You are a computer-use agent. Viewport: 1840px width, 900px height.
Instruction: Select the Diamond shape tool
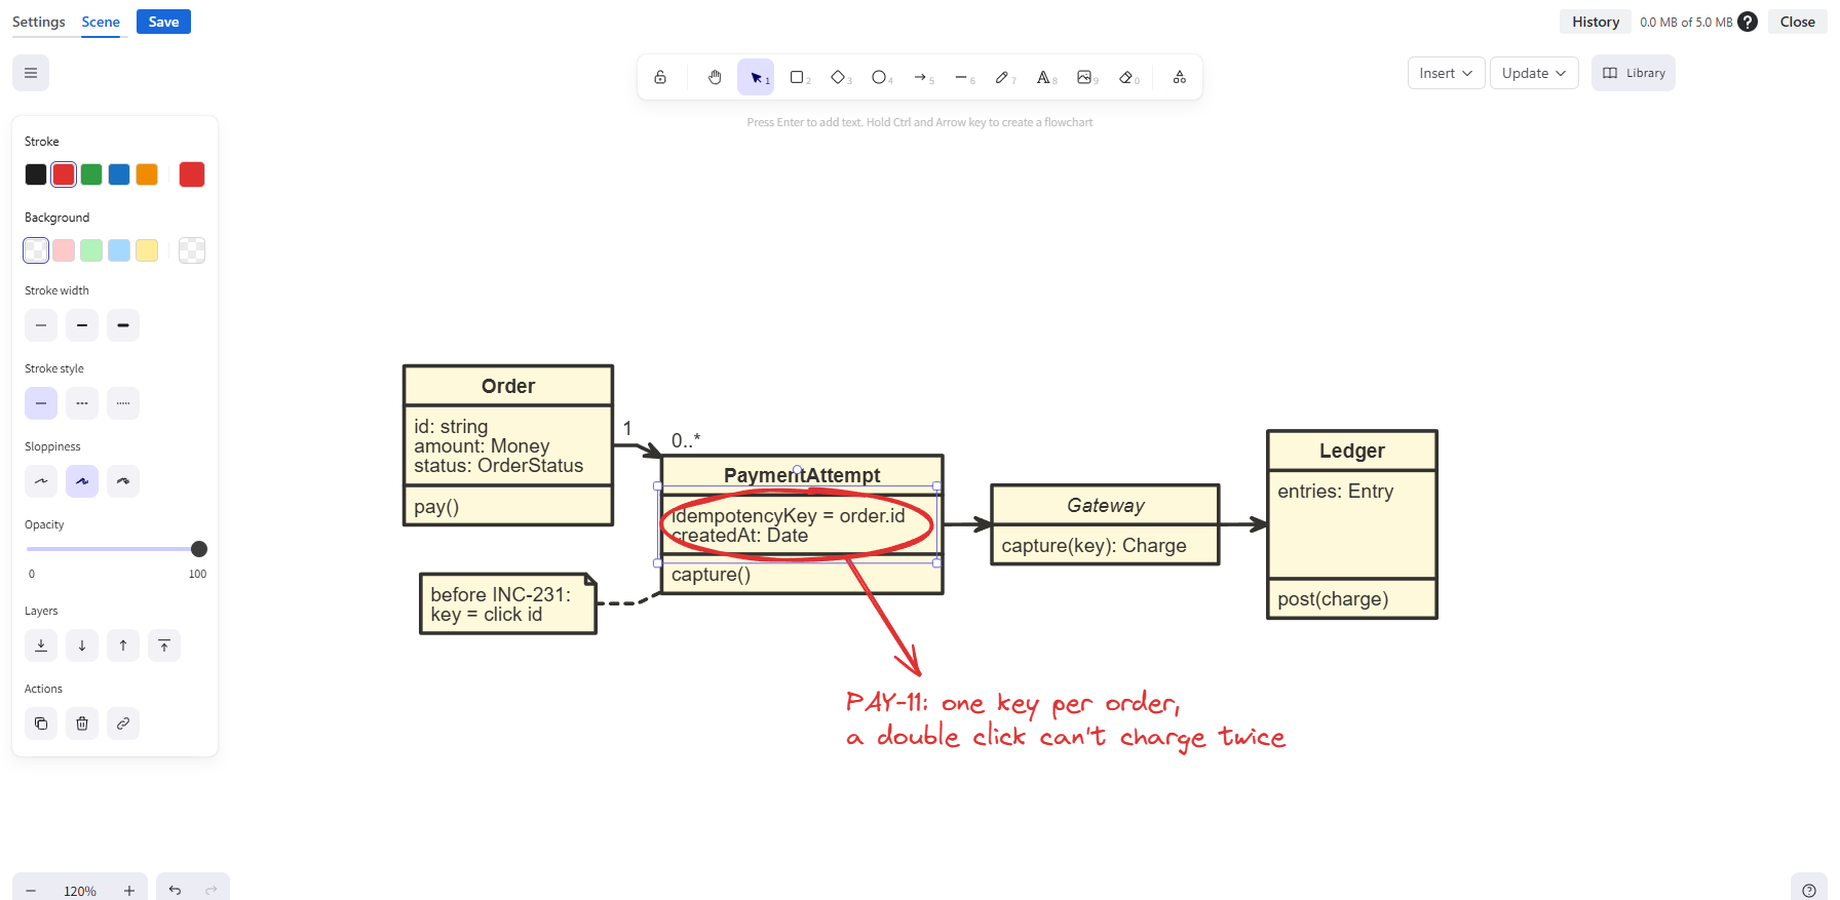pyautogui.click(x=839, y=77)
